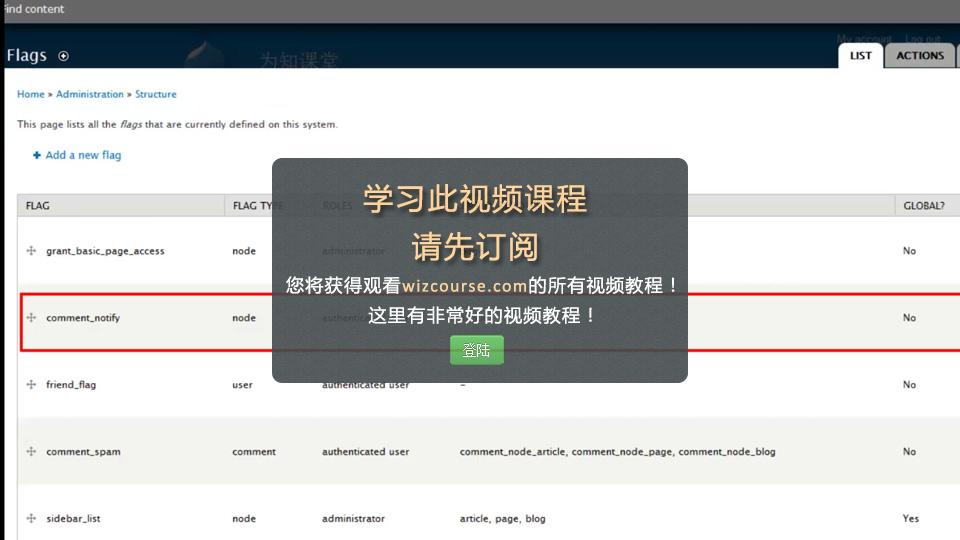Image resolution: width=960 pixels, height=540 pixels.
Task: Click 'node' type in sidebar_list row
Action: point(244,519)
